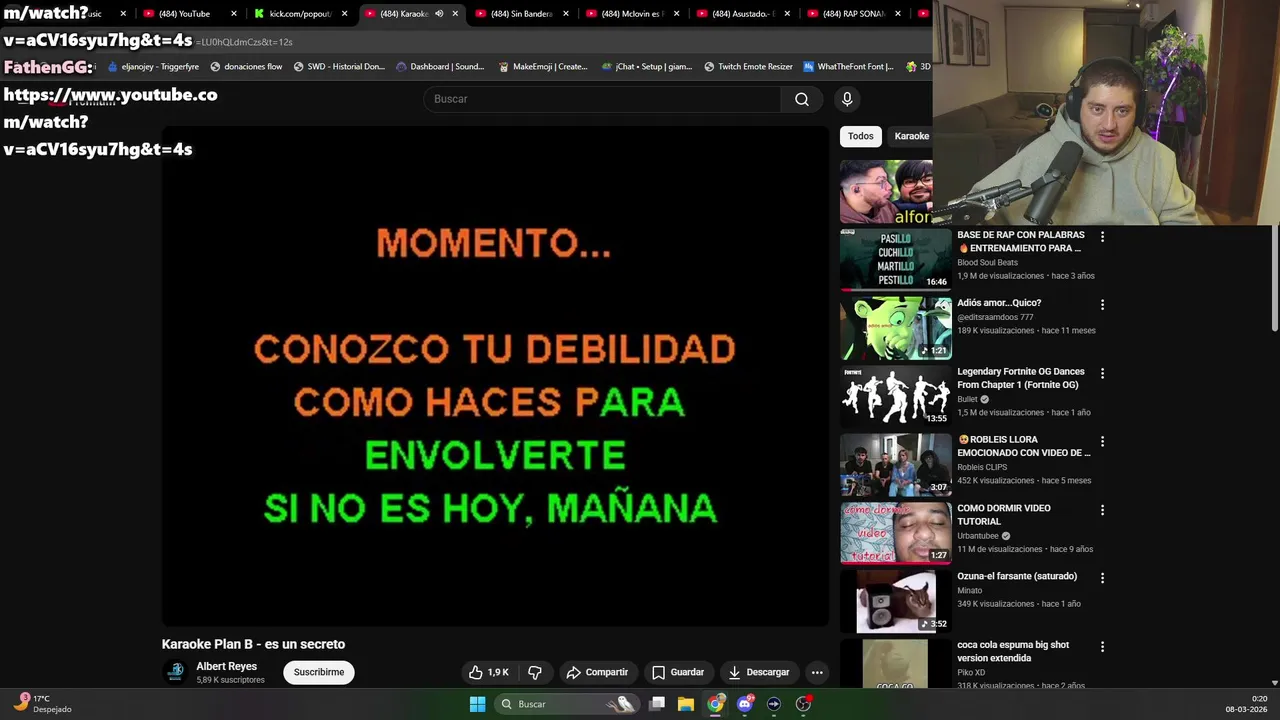Open options for Legendary Fortnite OG Dances
The image size is (1280, 720).
point(1102,373)
